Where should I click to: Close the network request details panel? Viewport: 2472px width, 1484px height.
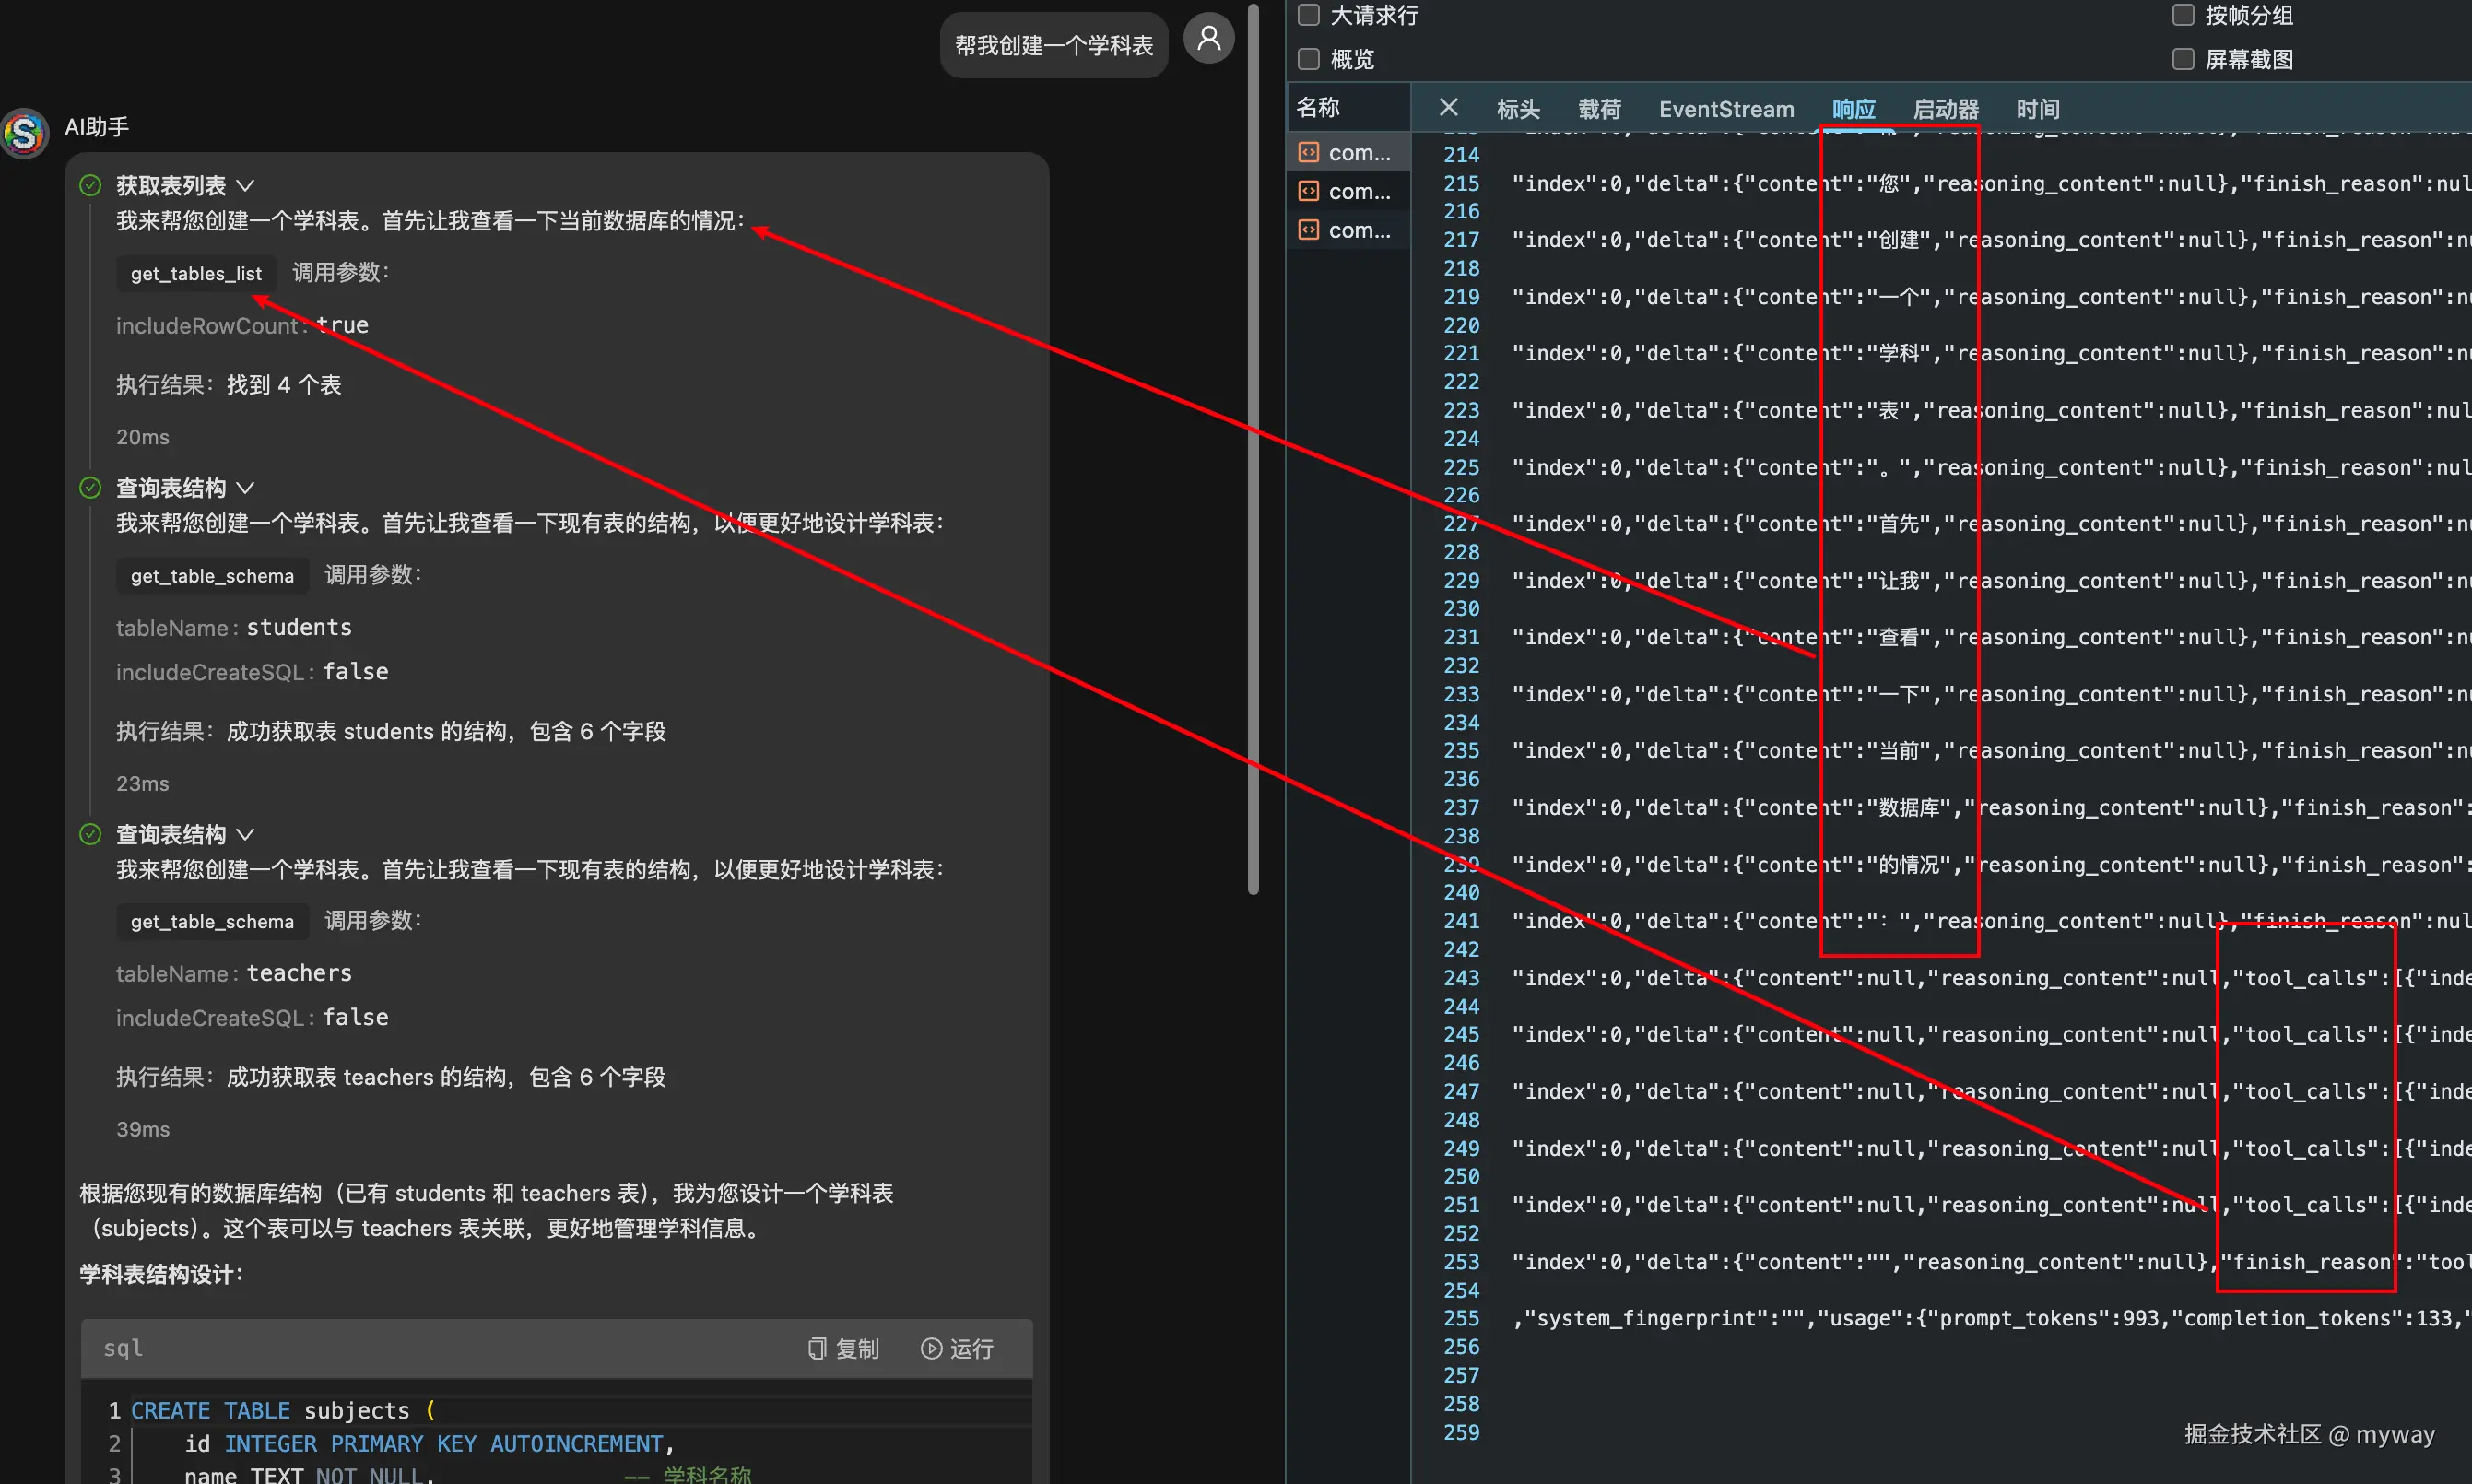1448,108
